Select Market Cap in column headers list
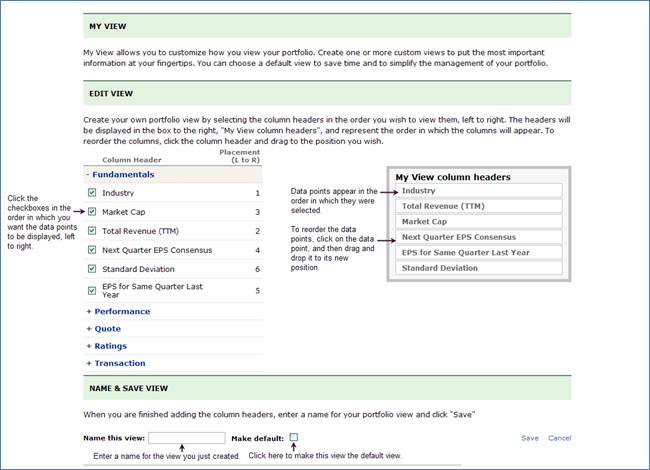650x470 pixels. pyautogui.click(x=478, y=221)
